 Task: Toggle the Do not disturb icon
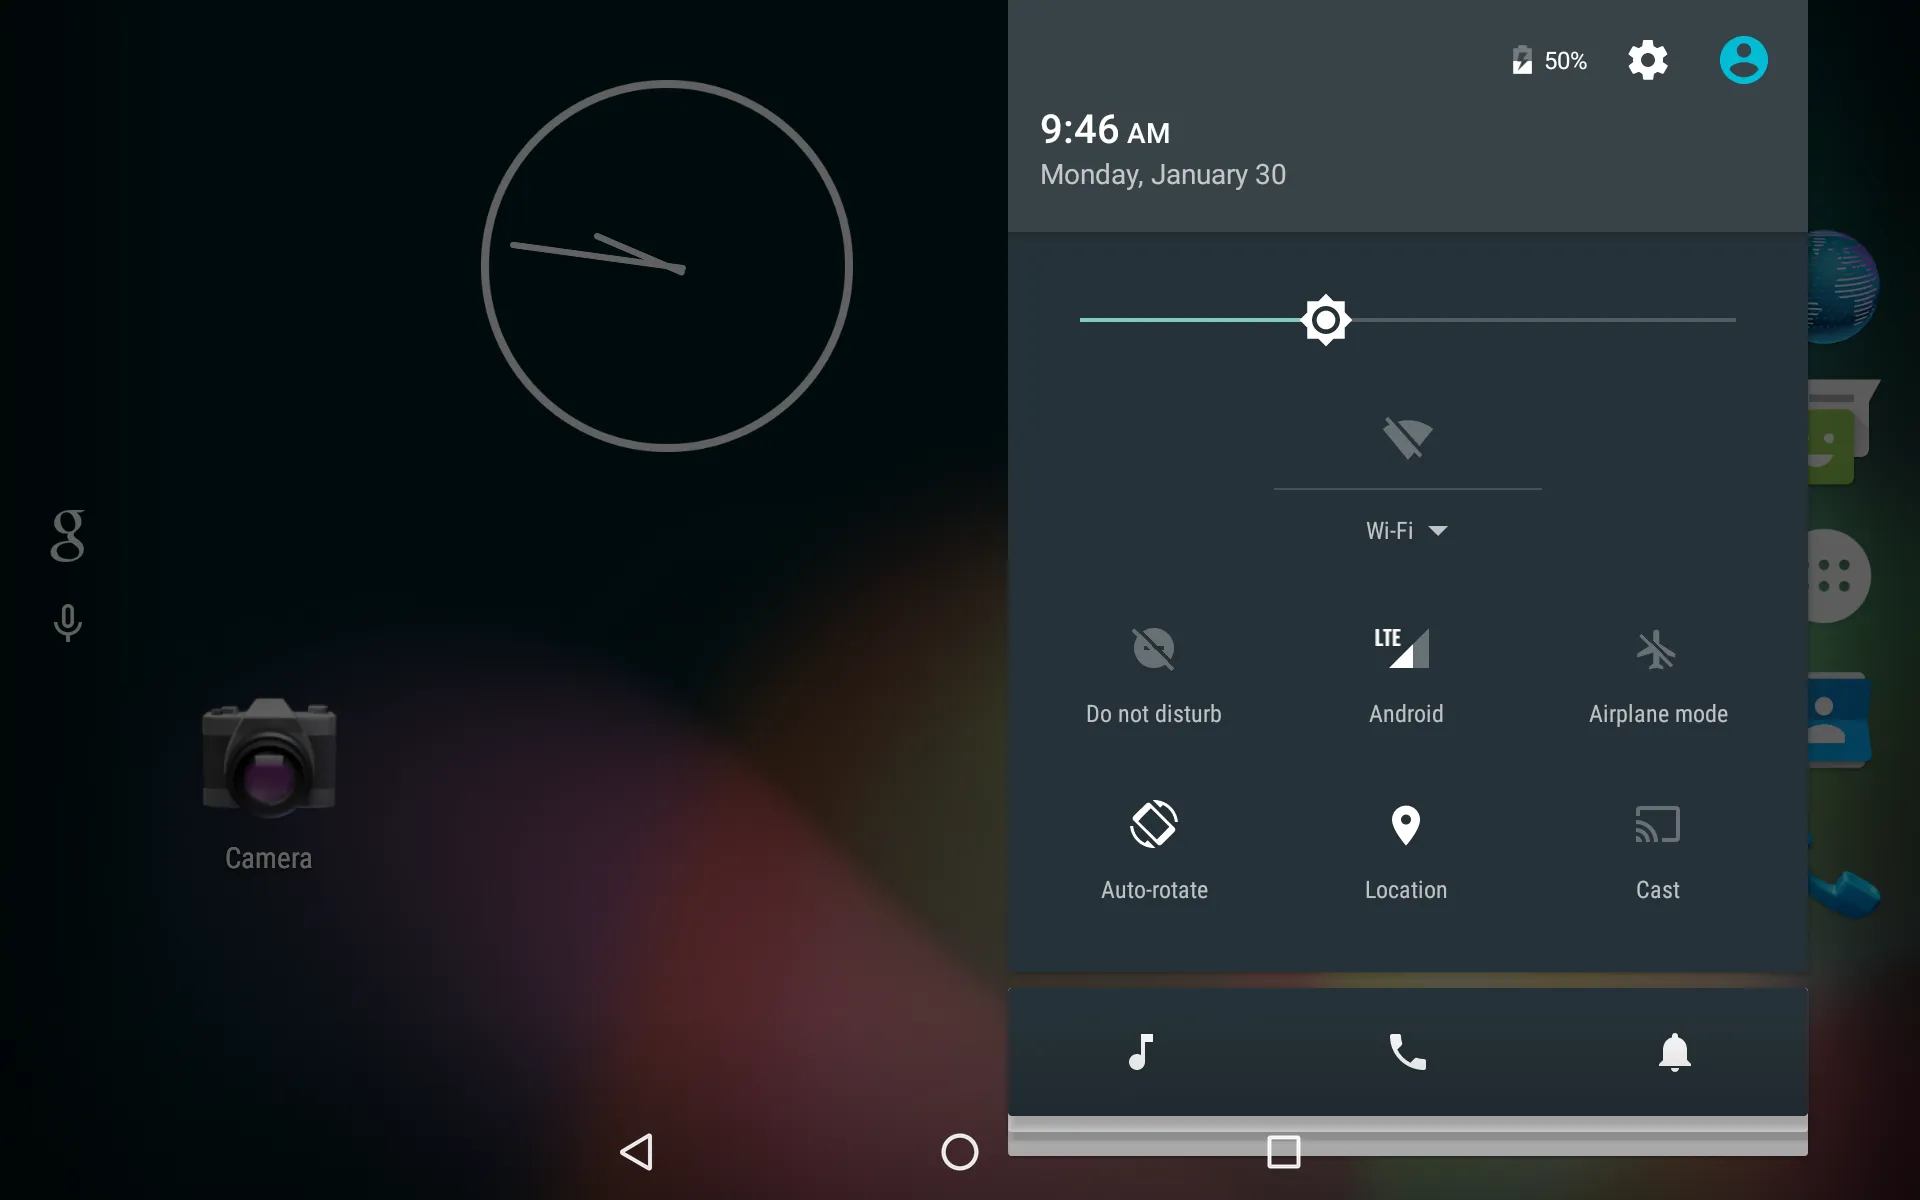coord(1154,648)
